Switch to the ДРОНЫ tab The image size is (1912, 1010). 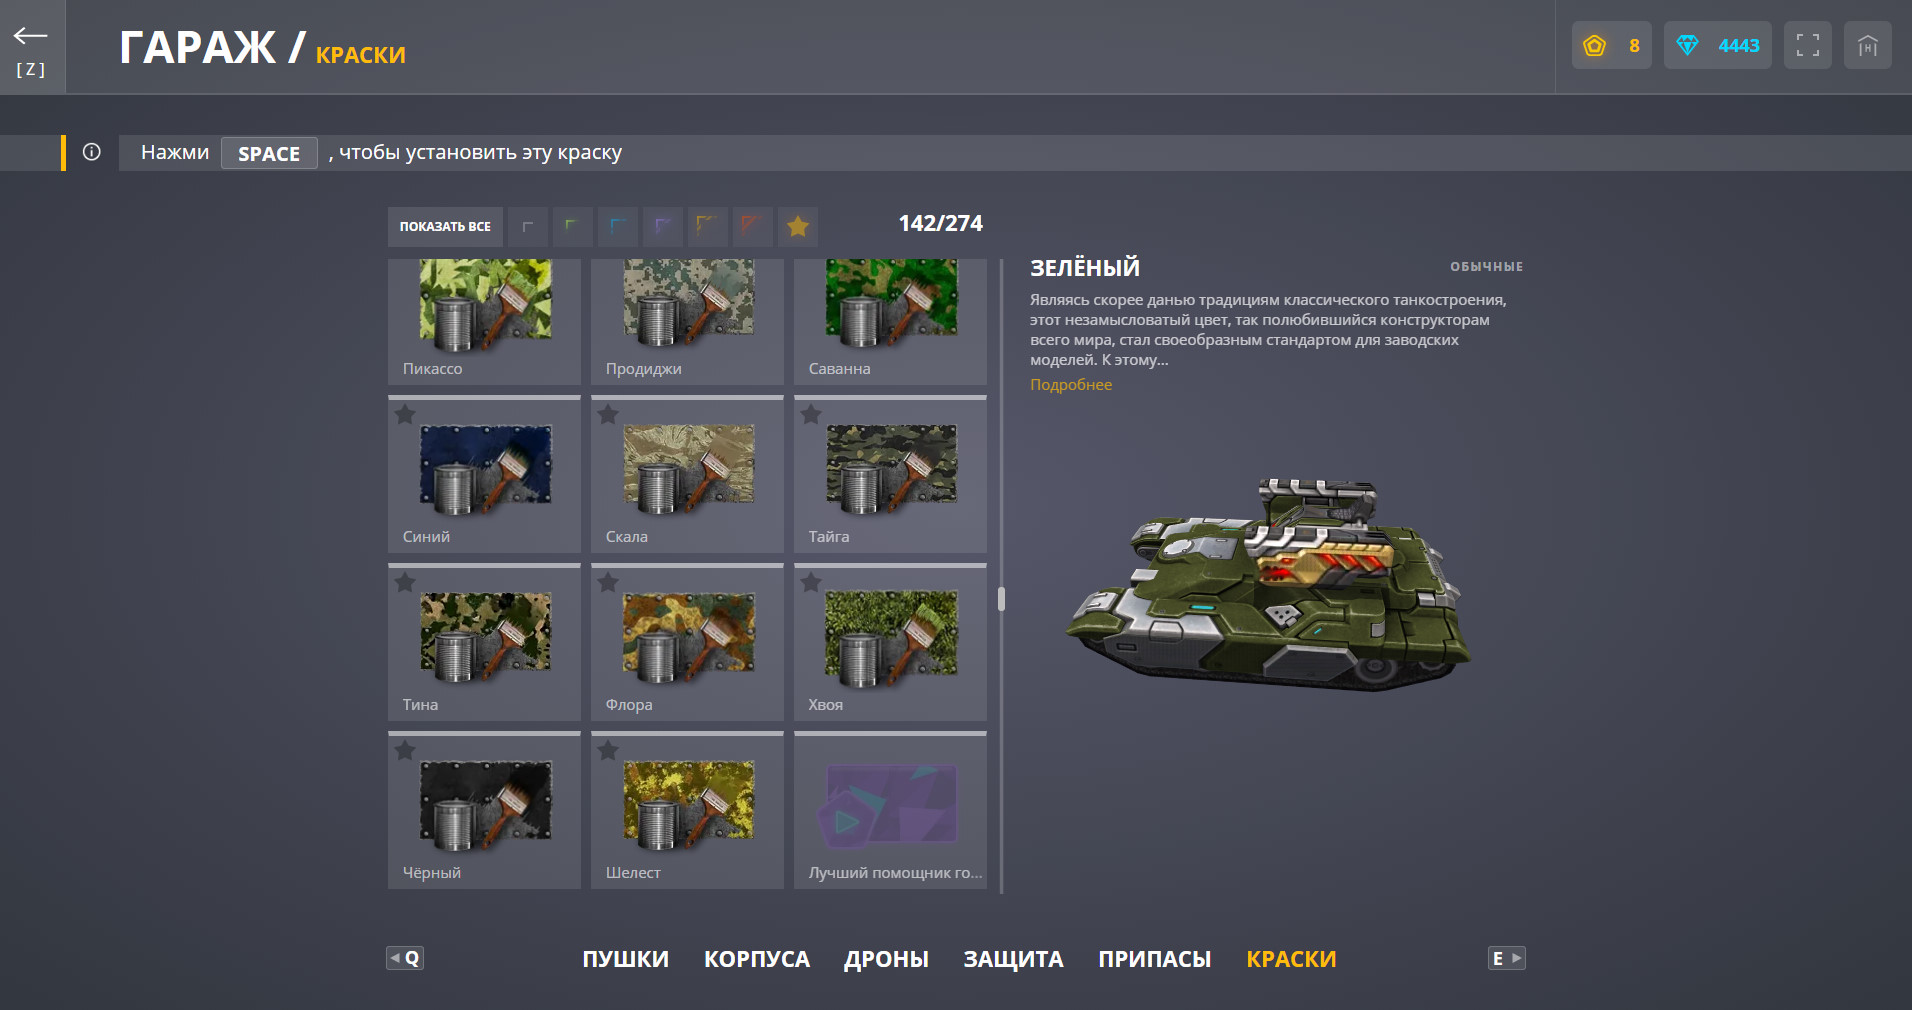tap(886, 959)
